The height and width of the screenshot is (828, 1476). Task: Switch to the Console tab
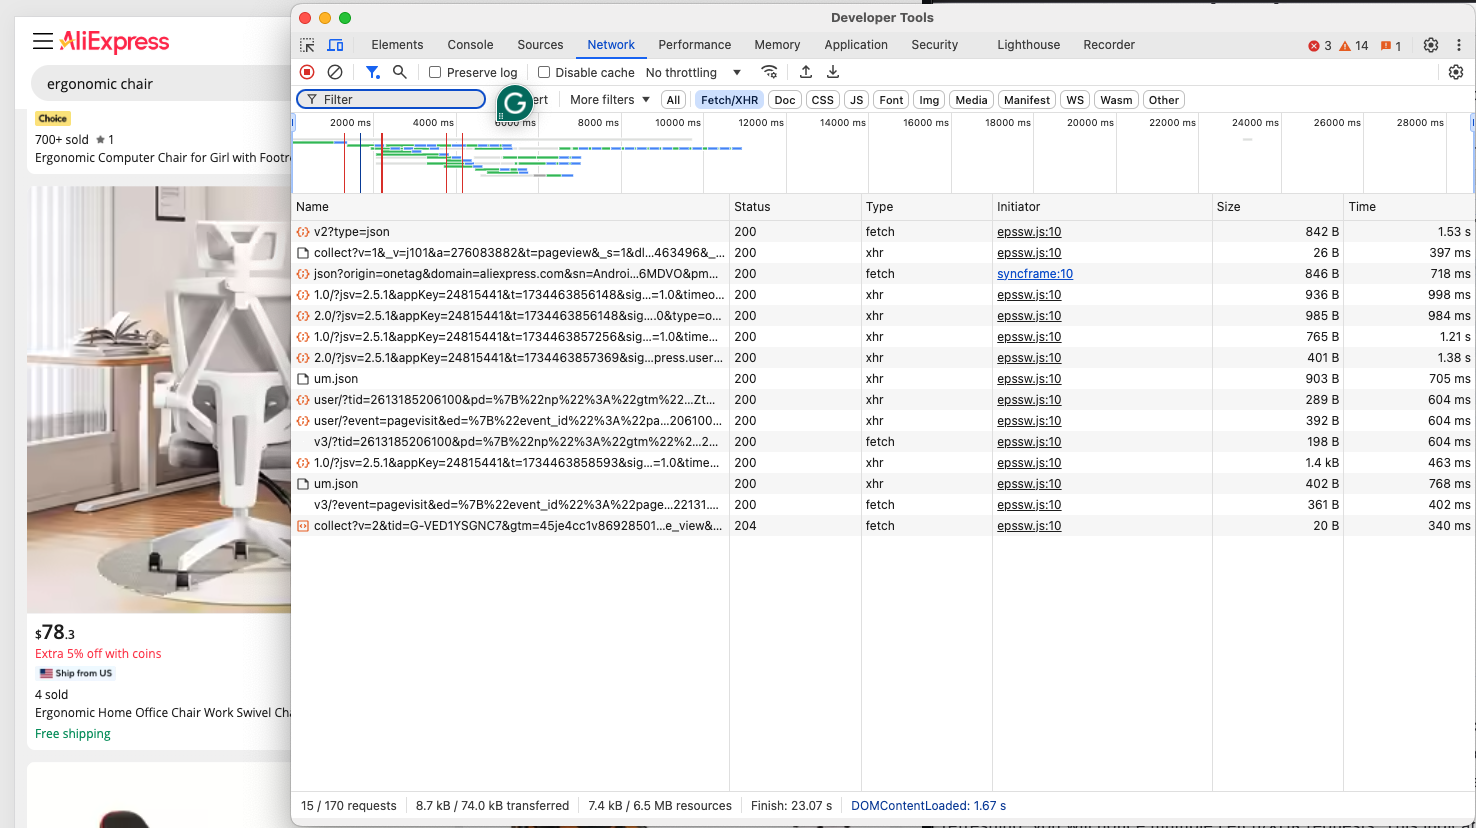(x=470, y=45)
